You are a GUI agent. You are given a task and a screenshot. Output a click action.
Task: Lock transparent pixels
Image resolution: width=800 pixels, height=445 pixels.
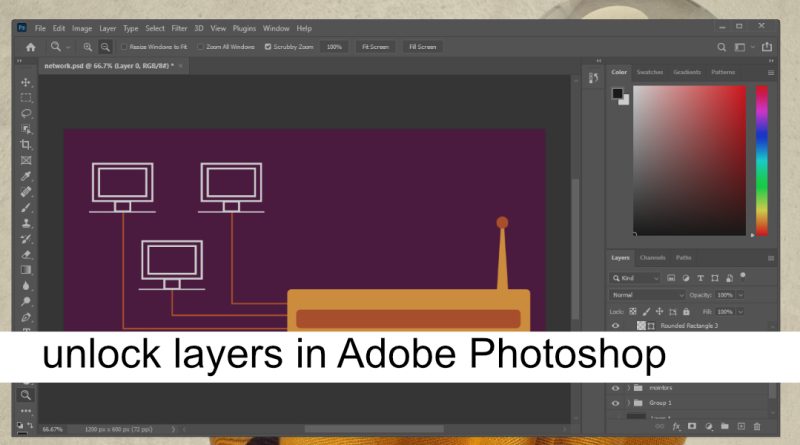633,311
